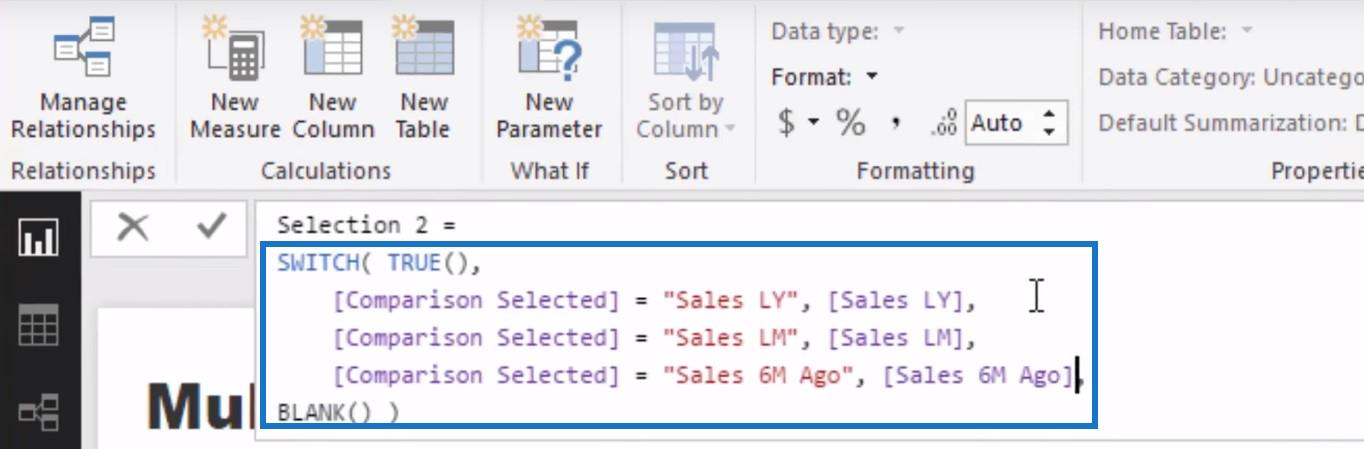
Task: Open the Format dropdown
Action: [x=825, y=76]
